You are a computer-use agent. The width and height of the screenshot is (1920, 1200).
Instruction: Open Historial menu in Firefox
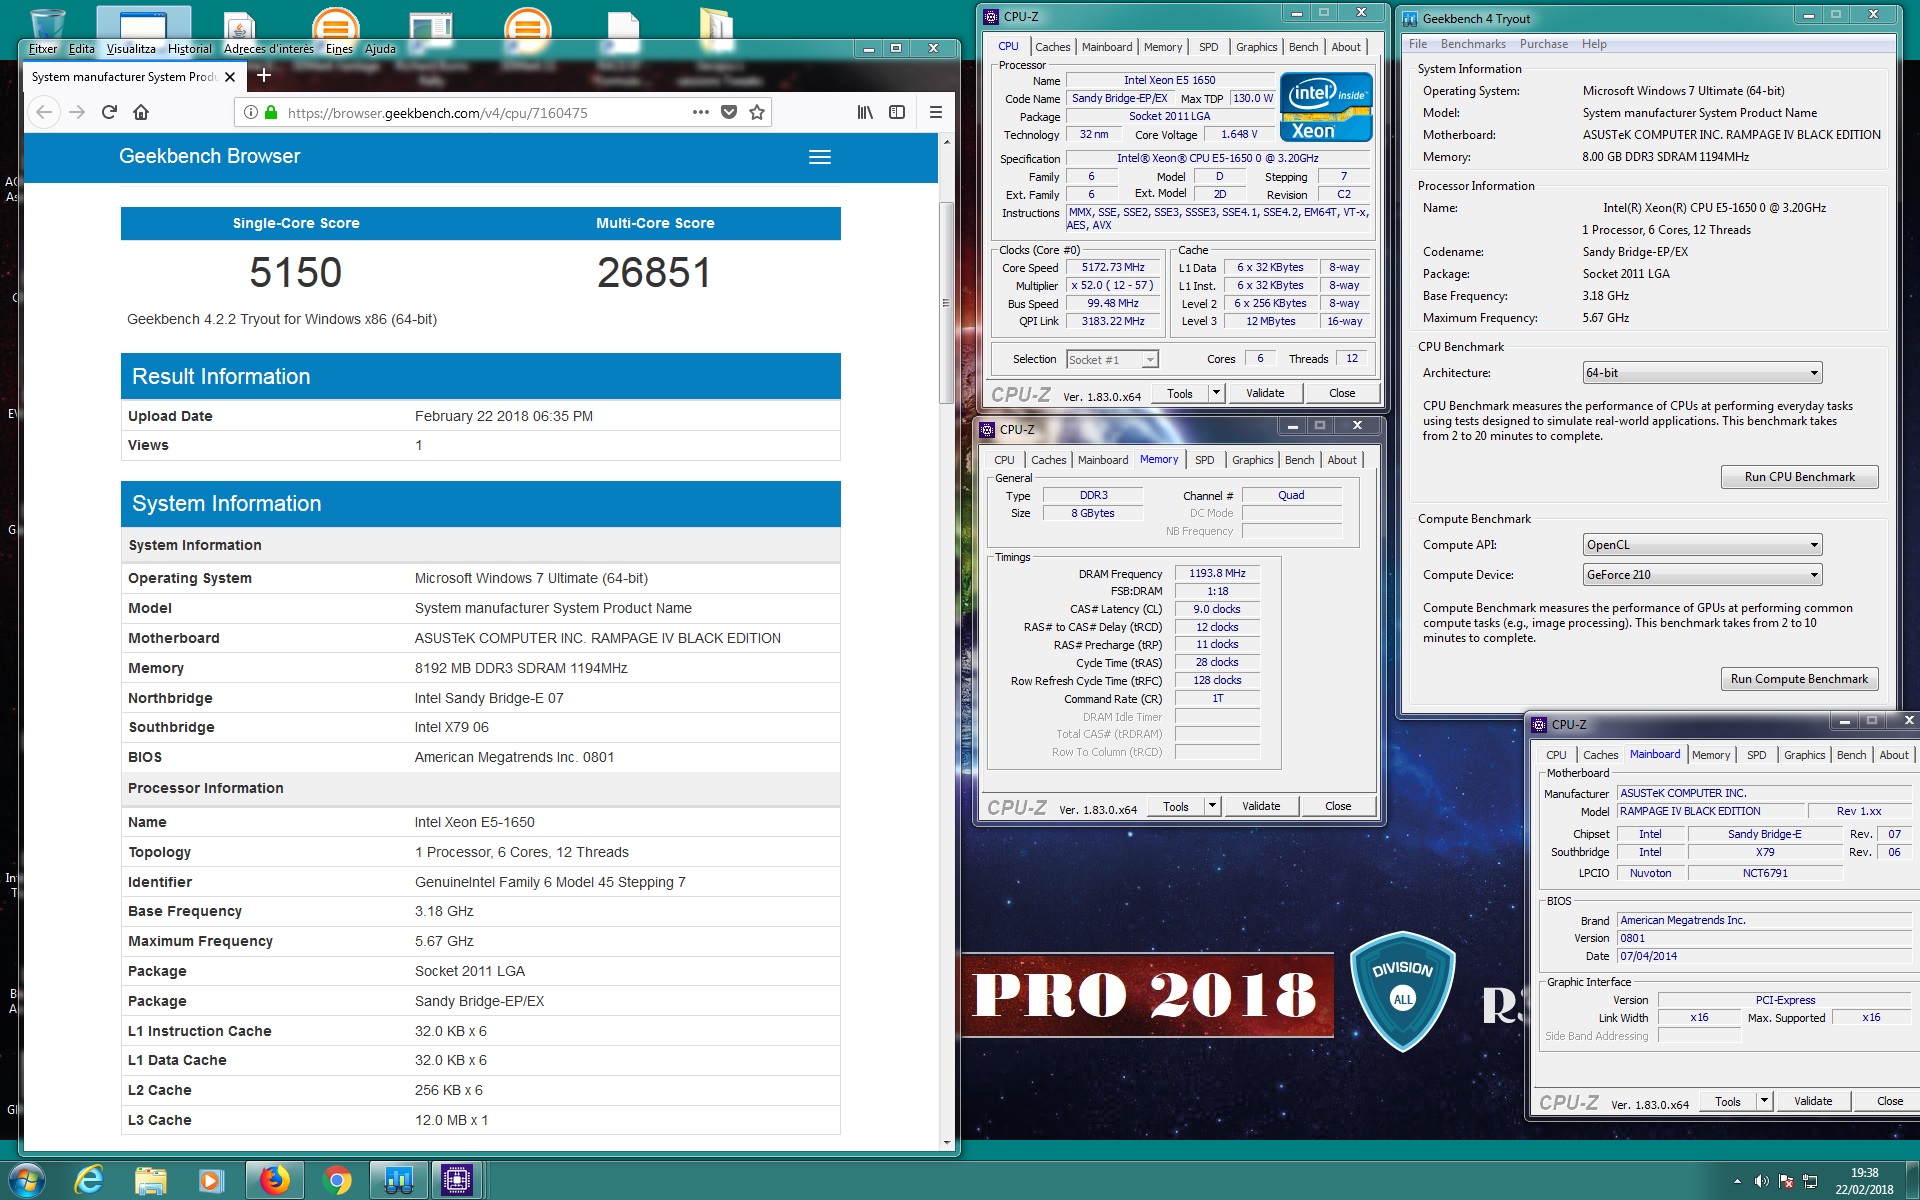189,48
